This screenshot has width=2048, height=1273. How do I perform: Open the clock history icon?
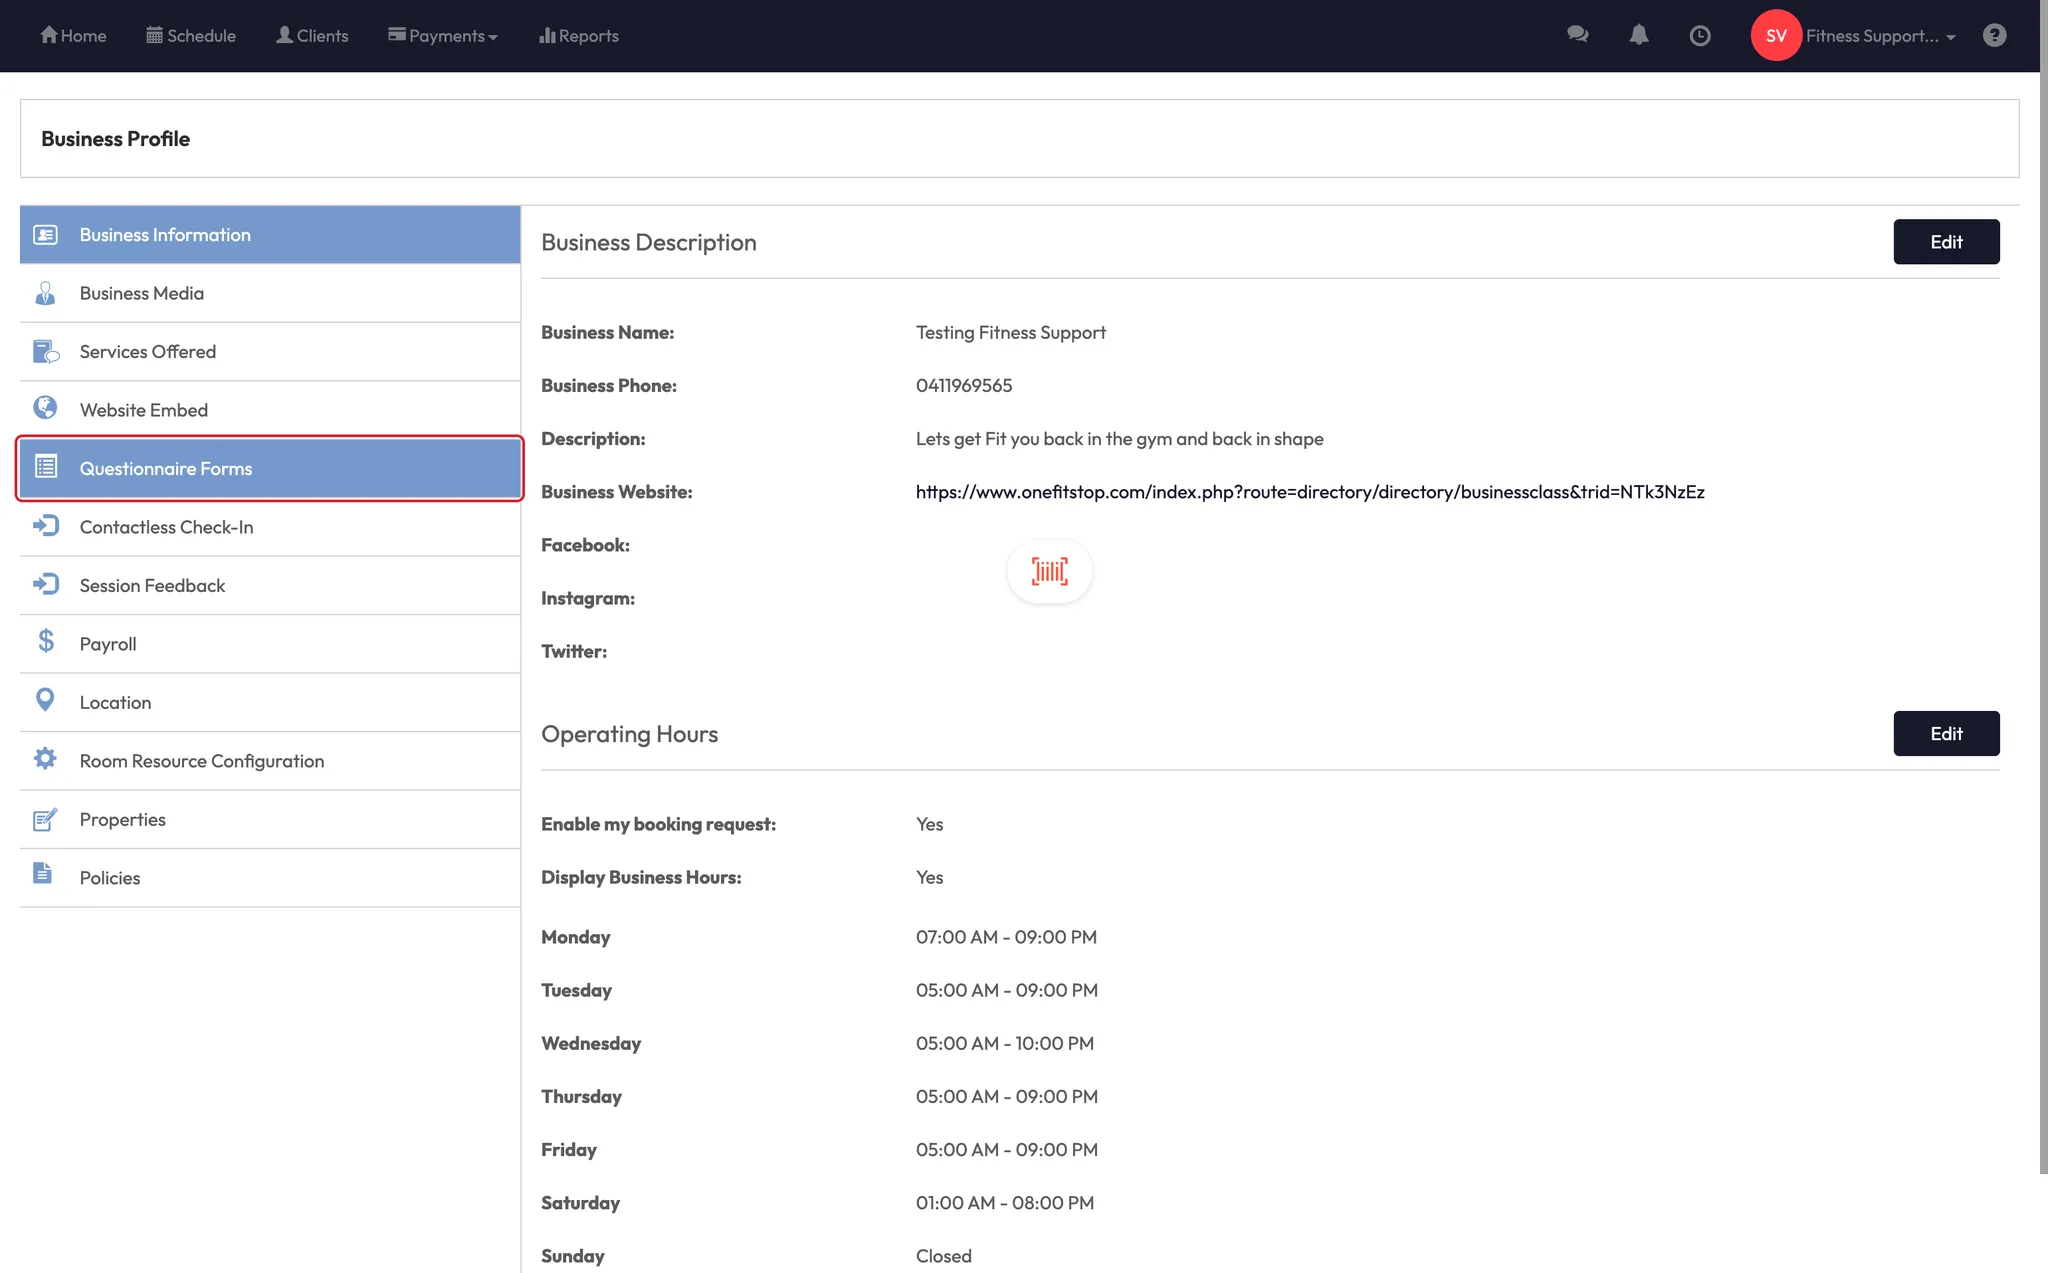pos(1699,36)
